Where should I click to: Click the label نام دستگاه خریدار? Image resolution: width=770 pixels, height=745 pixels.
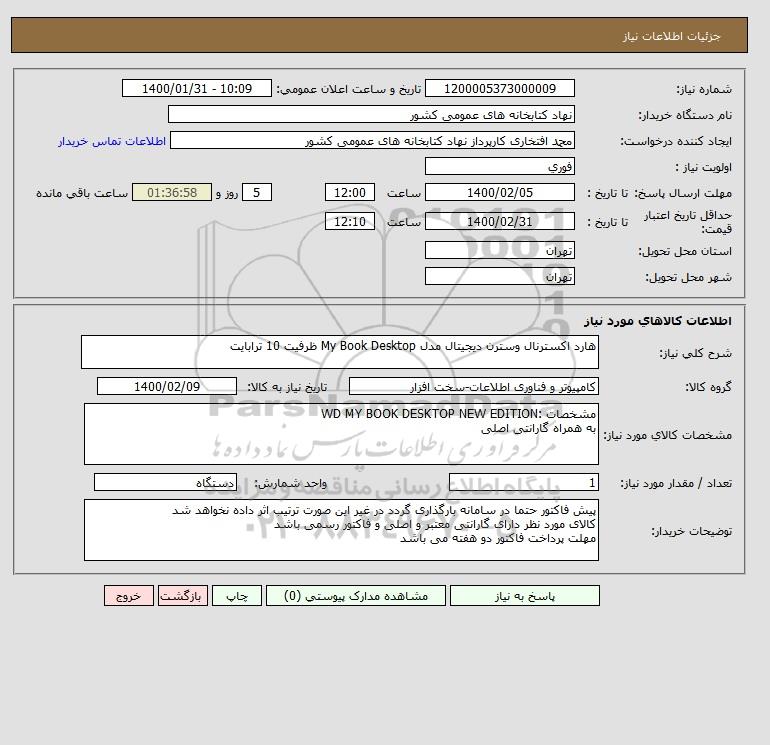(685, 115)
